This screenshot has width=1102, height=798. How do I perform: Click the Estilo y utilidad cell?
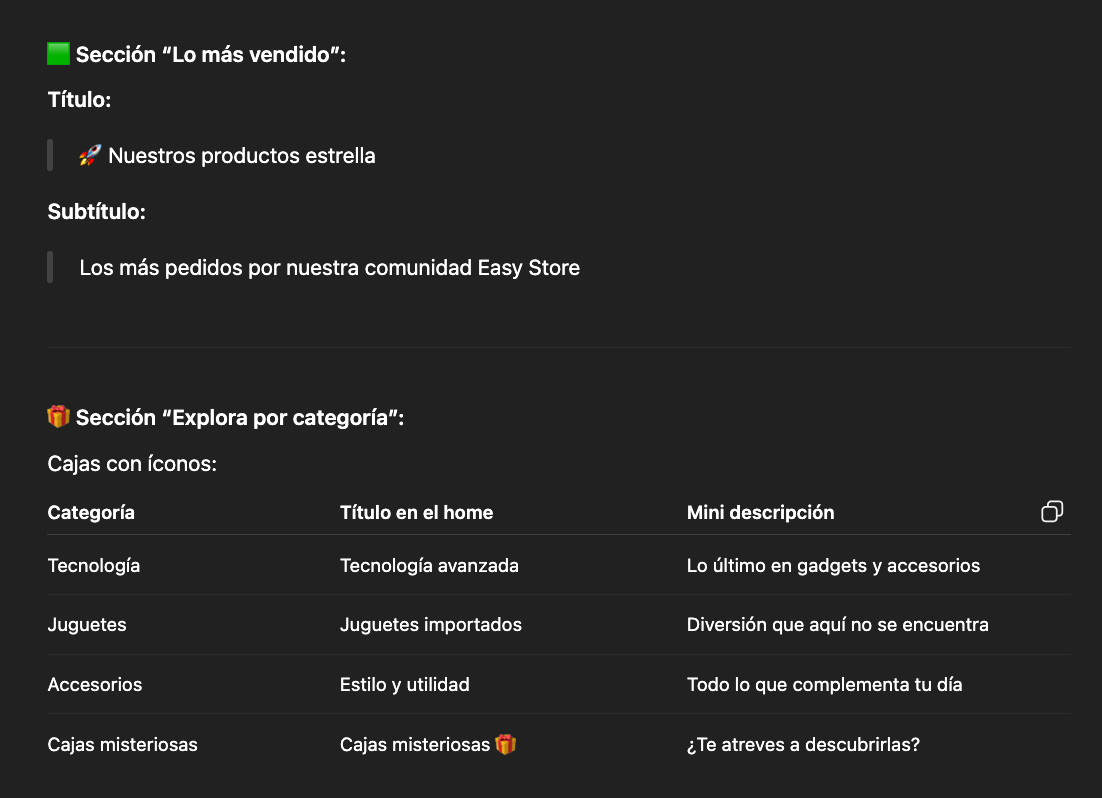pyautogui.click(x=405, y=684)
